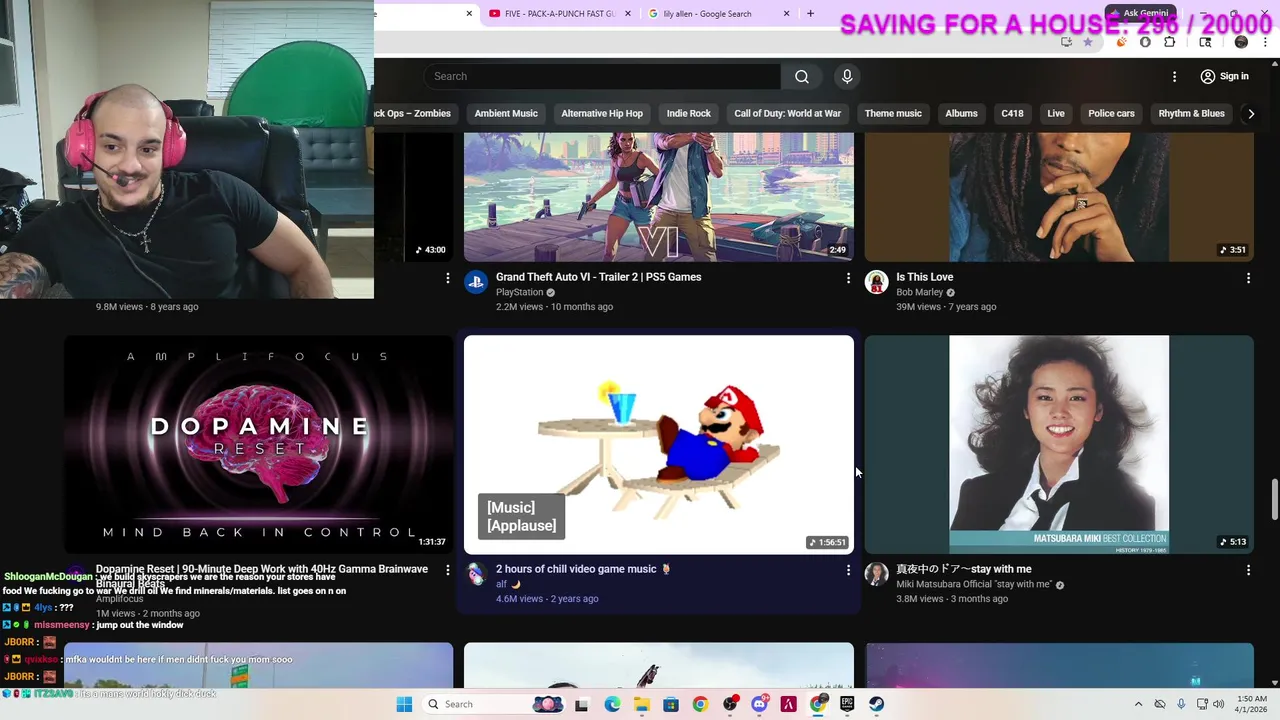The image size is (1280, 720).
Task: Switch to lily allen - Google Search tab
Action: click(x=718, y=14)
